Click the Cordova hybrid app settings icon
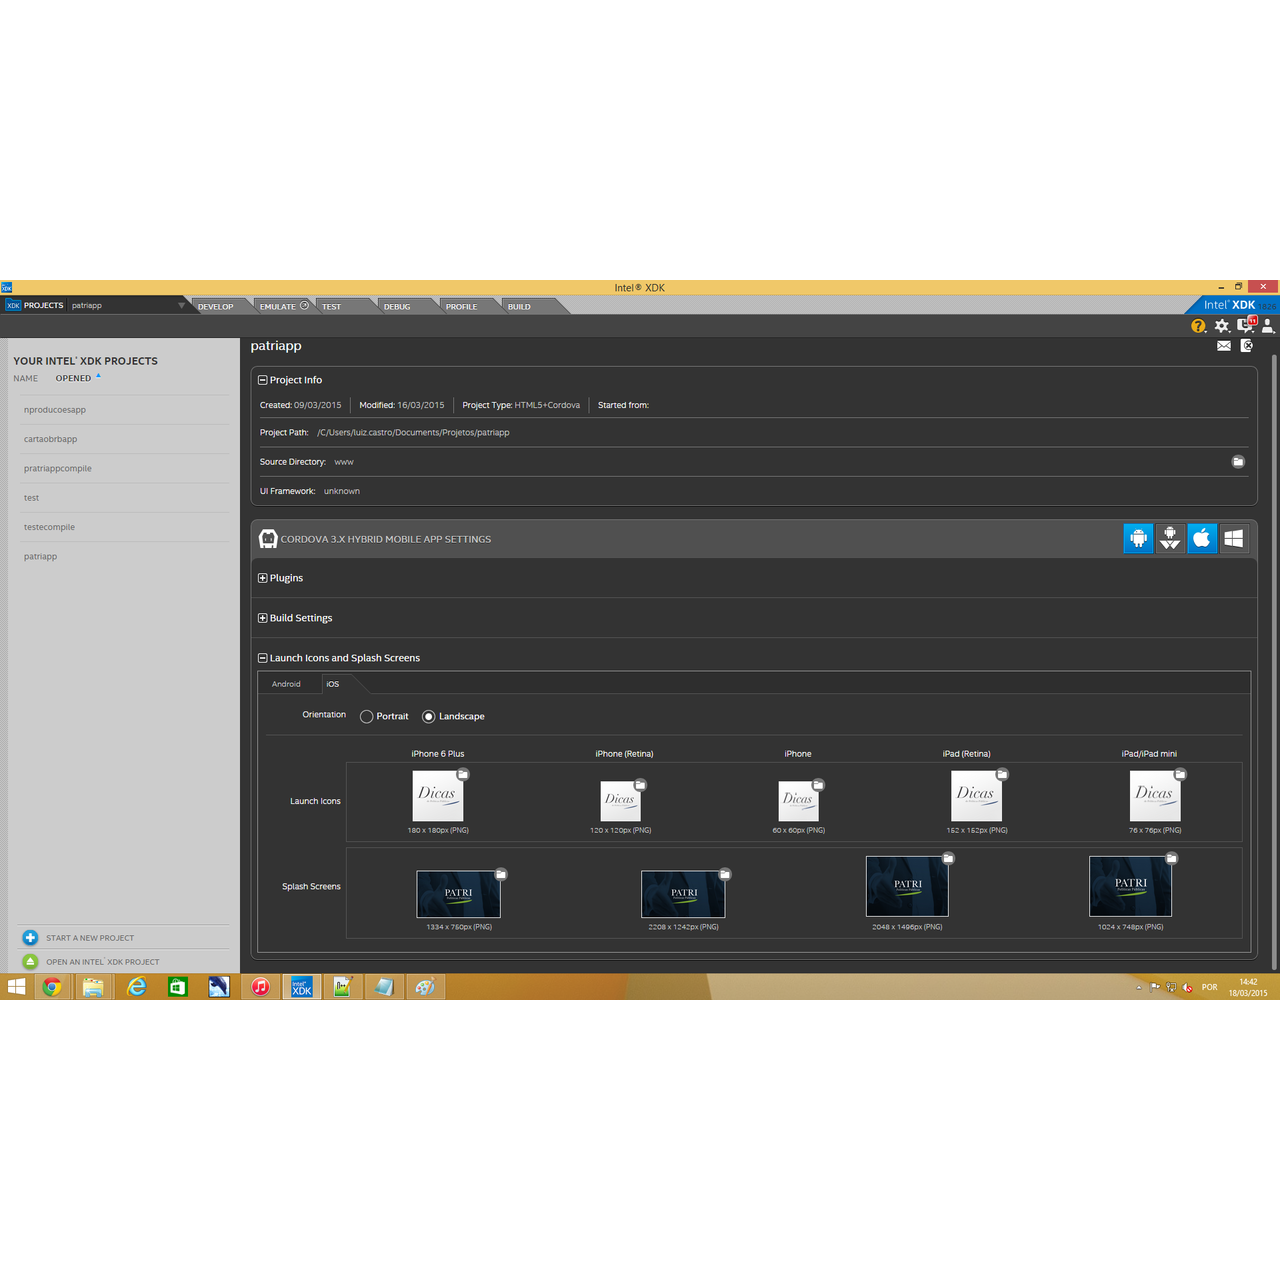Screen dimensions: 1280x1280 click(x=268, y=539)
